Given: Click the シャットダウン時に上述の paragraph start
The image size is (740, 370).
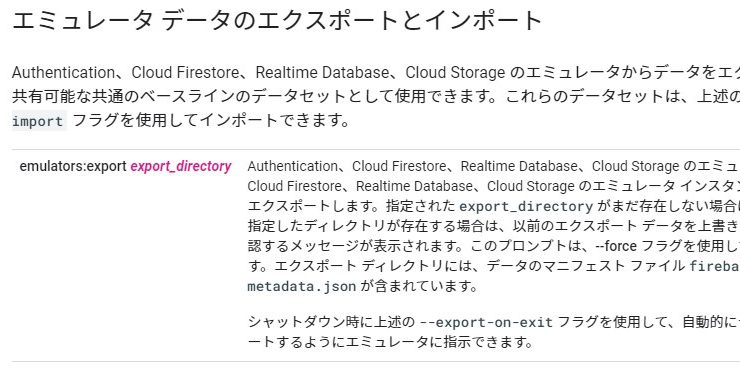Looking at the screenshot, I should click(x=331, y=322).
